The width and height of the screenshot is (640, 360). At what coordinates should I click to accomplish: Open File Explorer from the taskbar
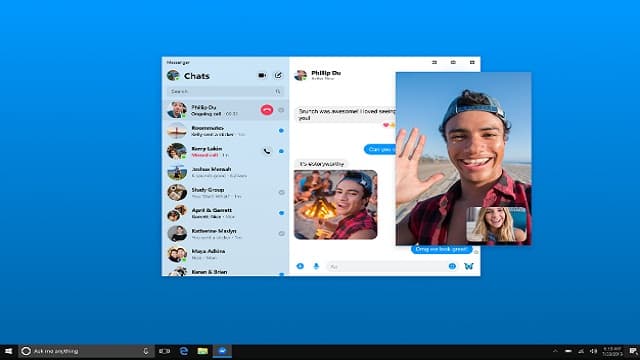coord(202,351)
